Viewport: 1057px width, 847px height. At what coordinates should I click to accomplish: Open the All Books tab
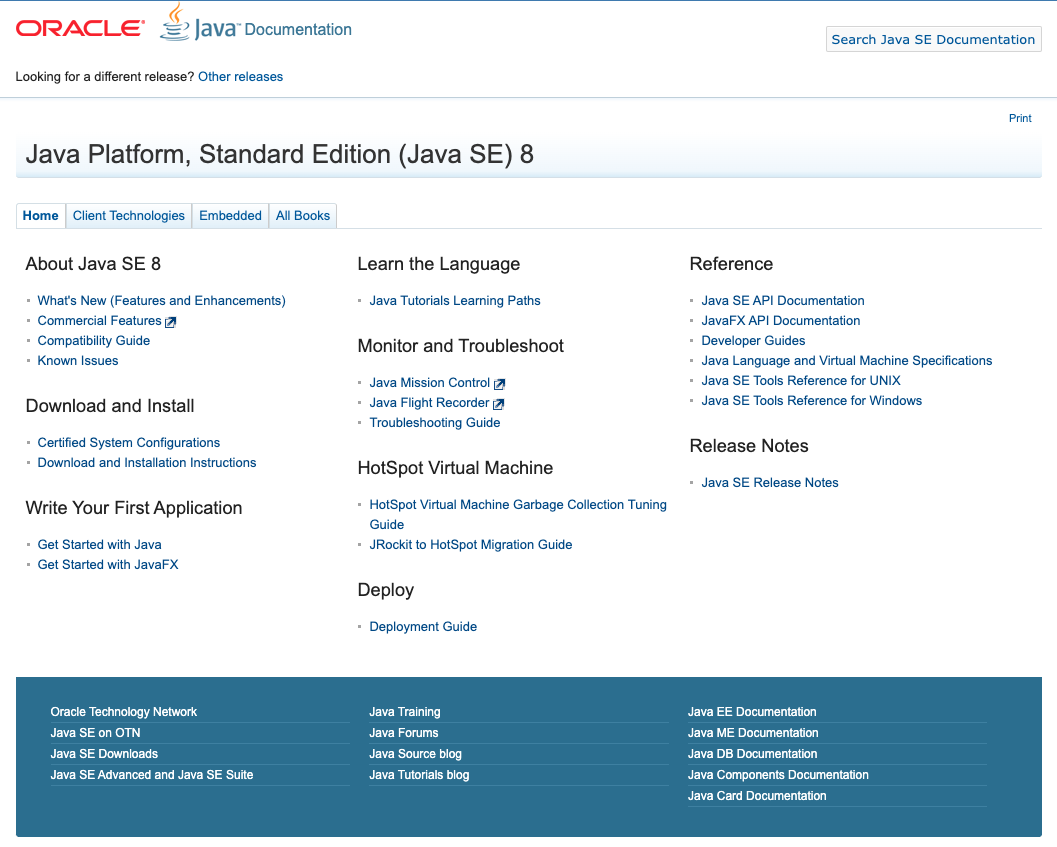coord(303,216)
